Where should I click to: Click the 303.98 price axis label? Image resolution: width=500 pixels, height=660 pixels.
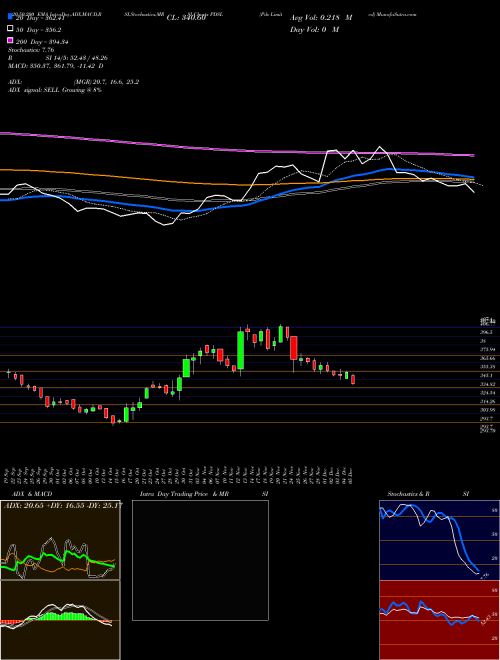pos(490,410)
